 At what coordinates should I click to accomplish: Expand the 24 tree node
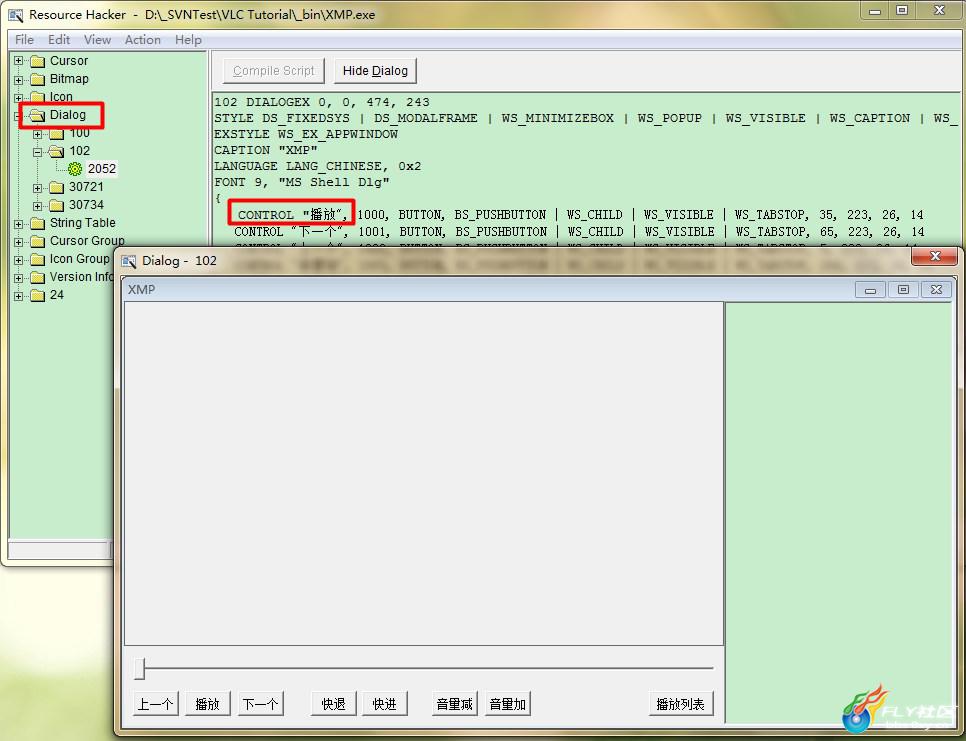click(18, 296)
